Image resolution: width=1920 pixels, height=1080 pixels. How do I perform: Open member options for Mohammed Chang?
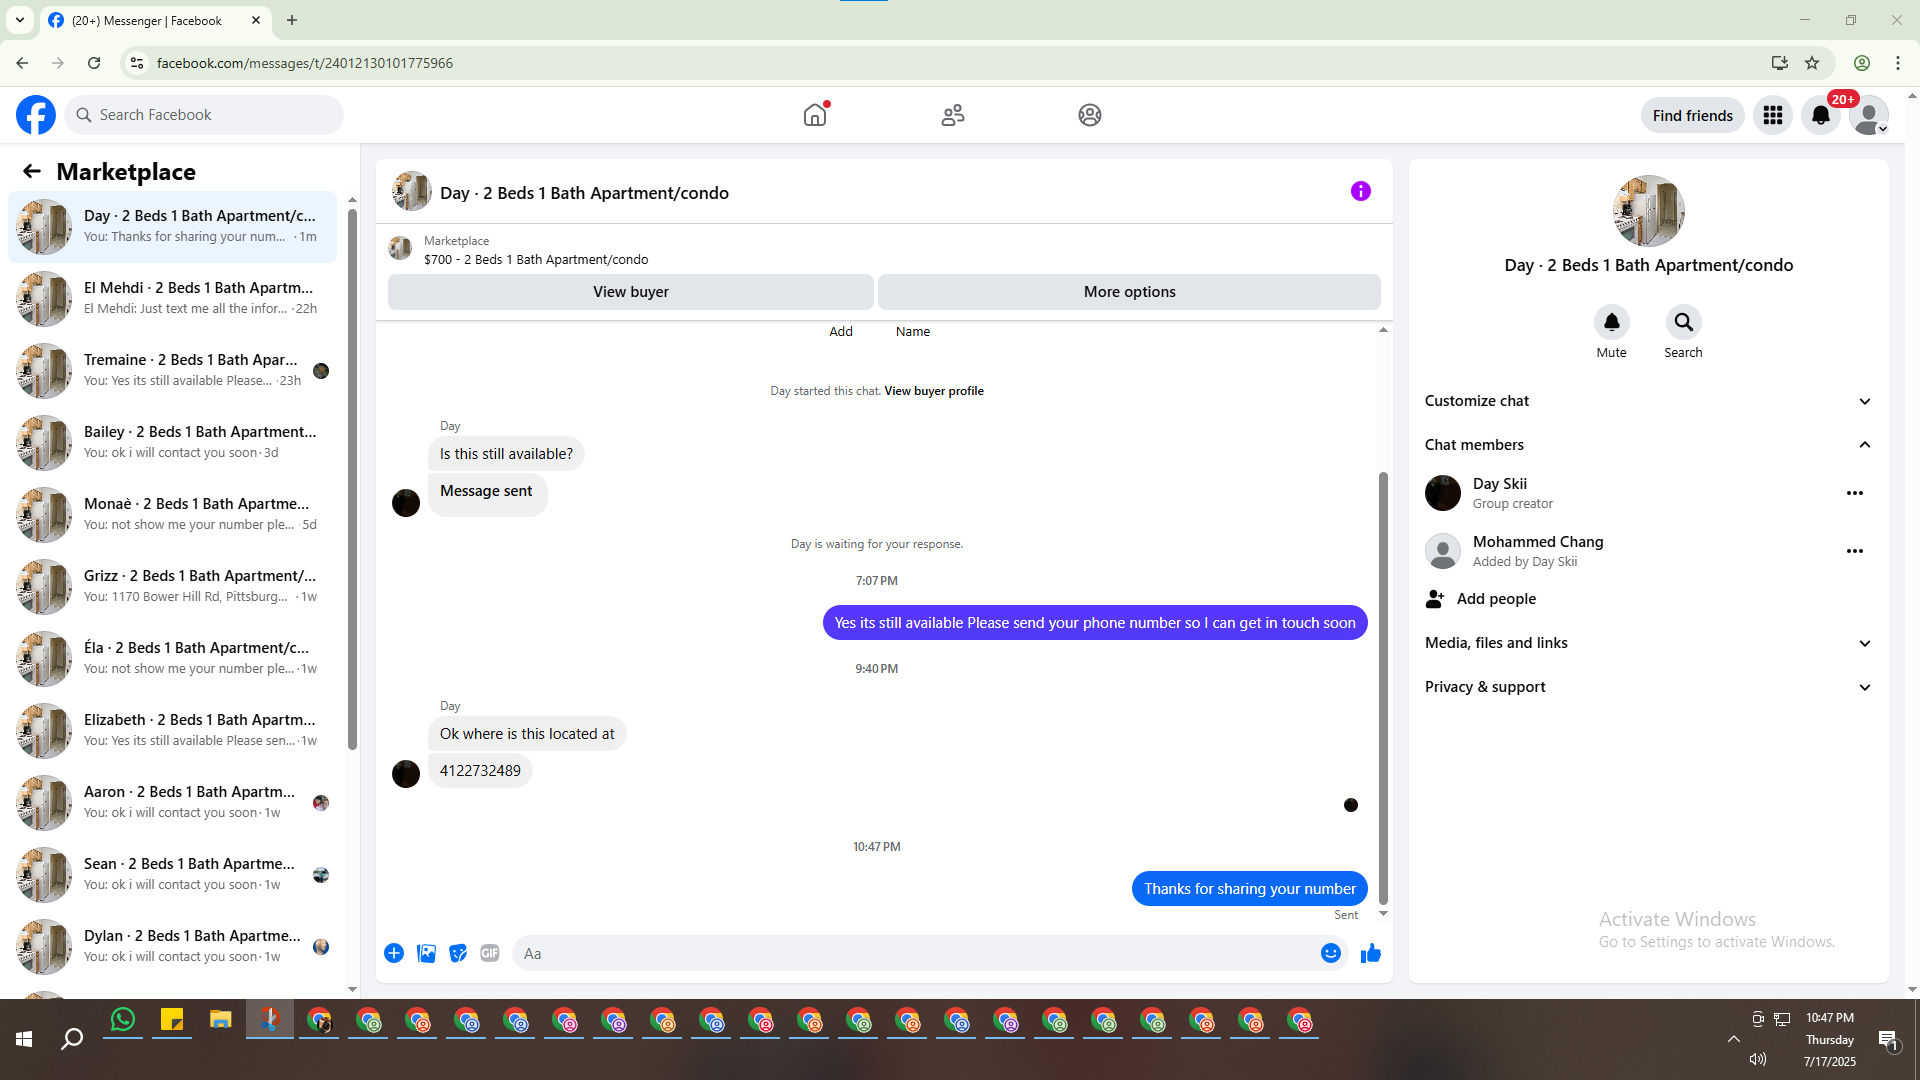tap(1855, 551)
